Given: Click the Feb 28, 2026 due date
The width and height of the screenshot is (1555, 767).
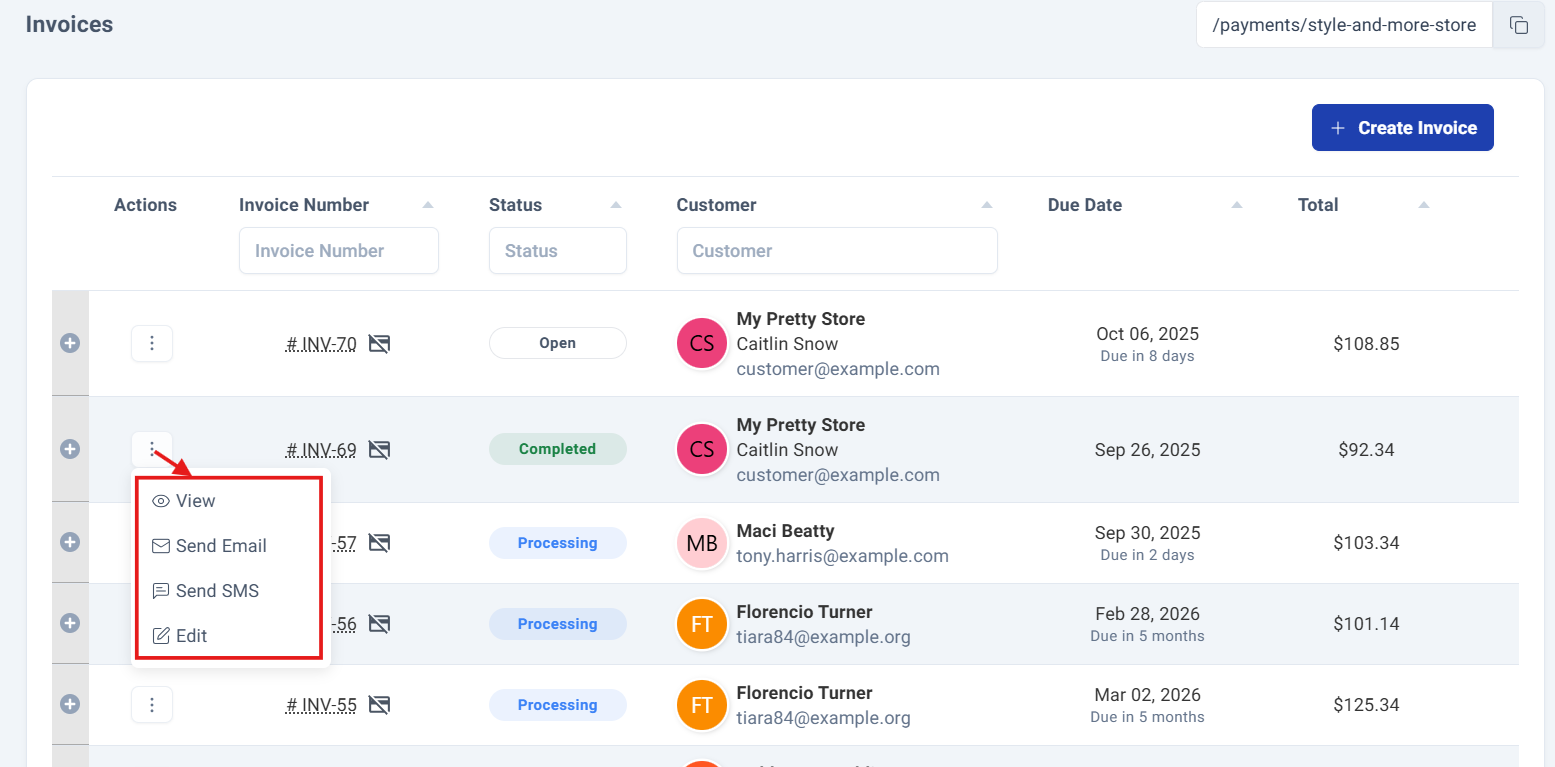Looking at the screenshot, I should (x=1147, y=614).
